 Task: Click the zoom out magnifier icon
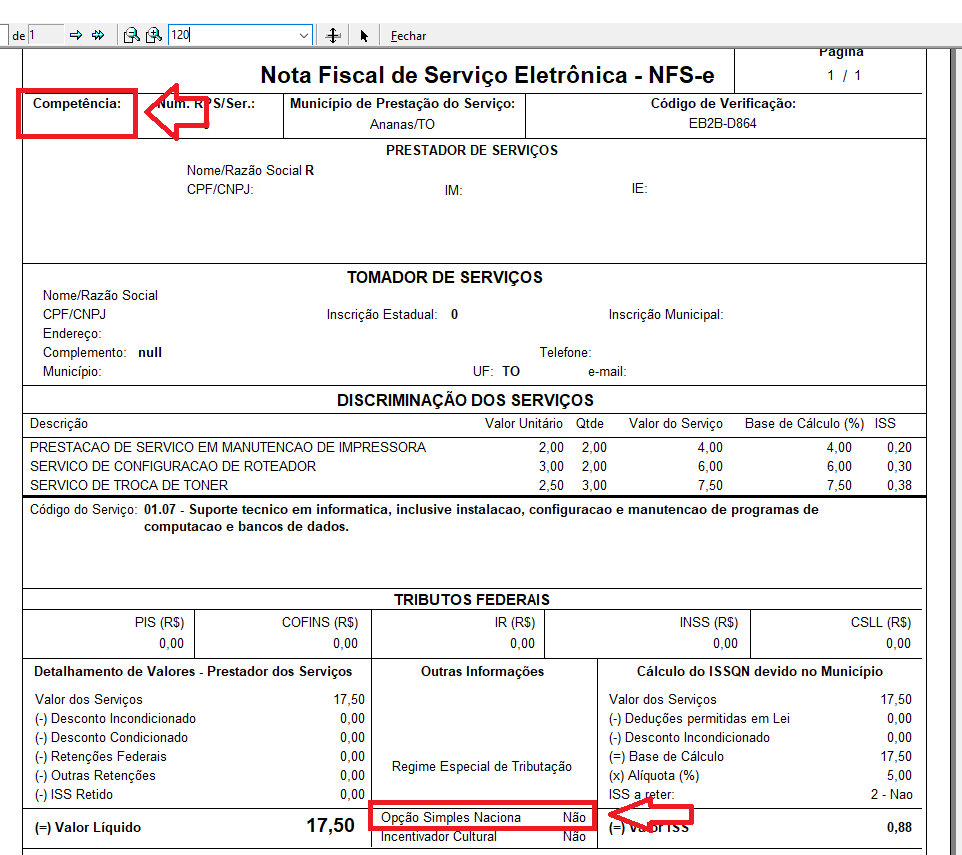(x=131, y=36)
